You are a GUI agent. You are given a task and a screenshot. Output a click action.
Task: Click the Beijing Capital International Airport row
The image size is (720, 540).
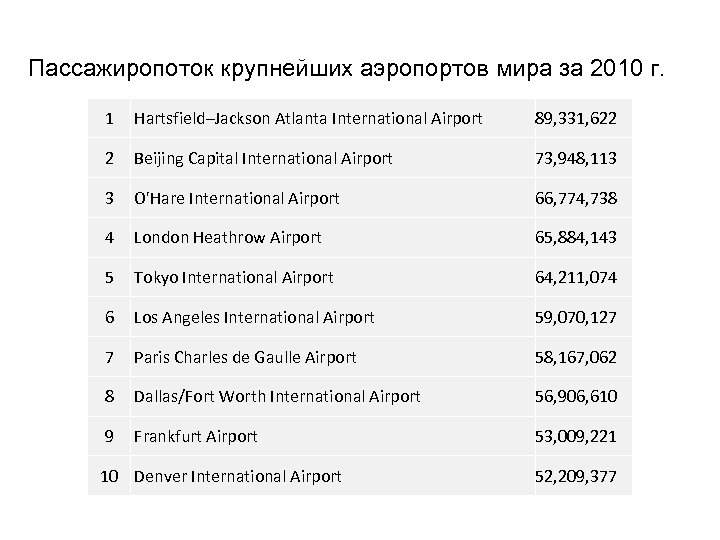(x=263, y=159)
